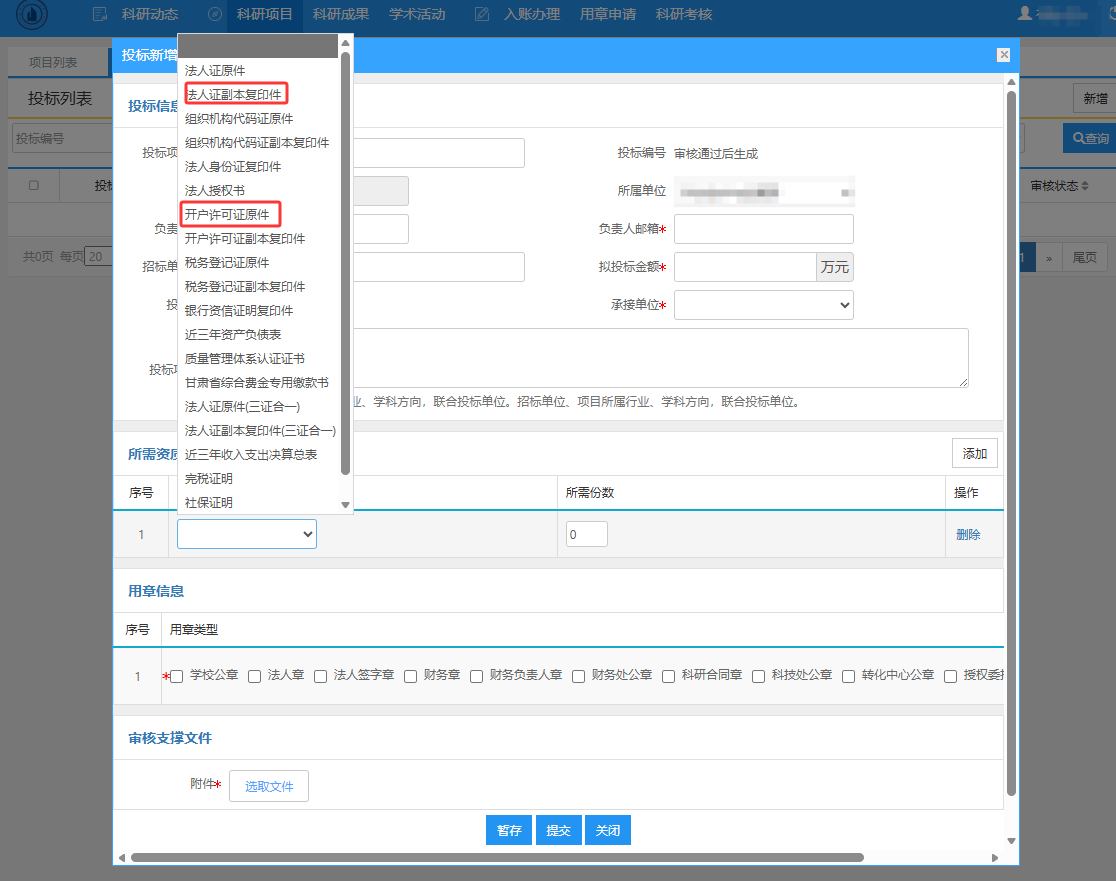Open the 科研成果 menu
This screenshot has height=881, width=1116.
340,15
